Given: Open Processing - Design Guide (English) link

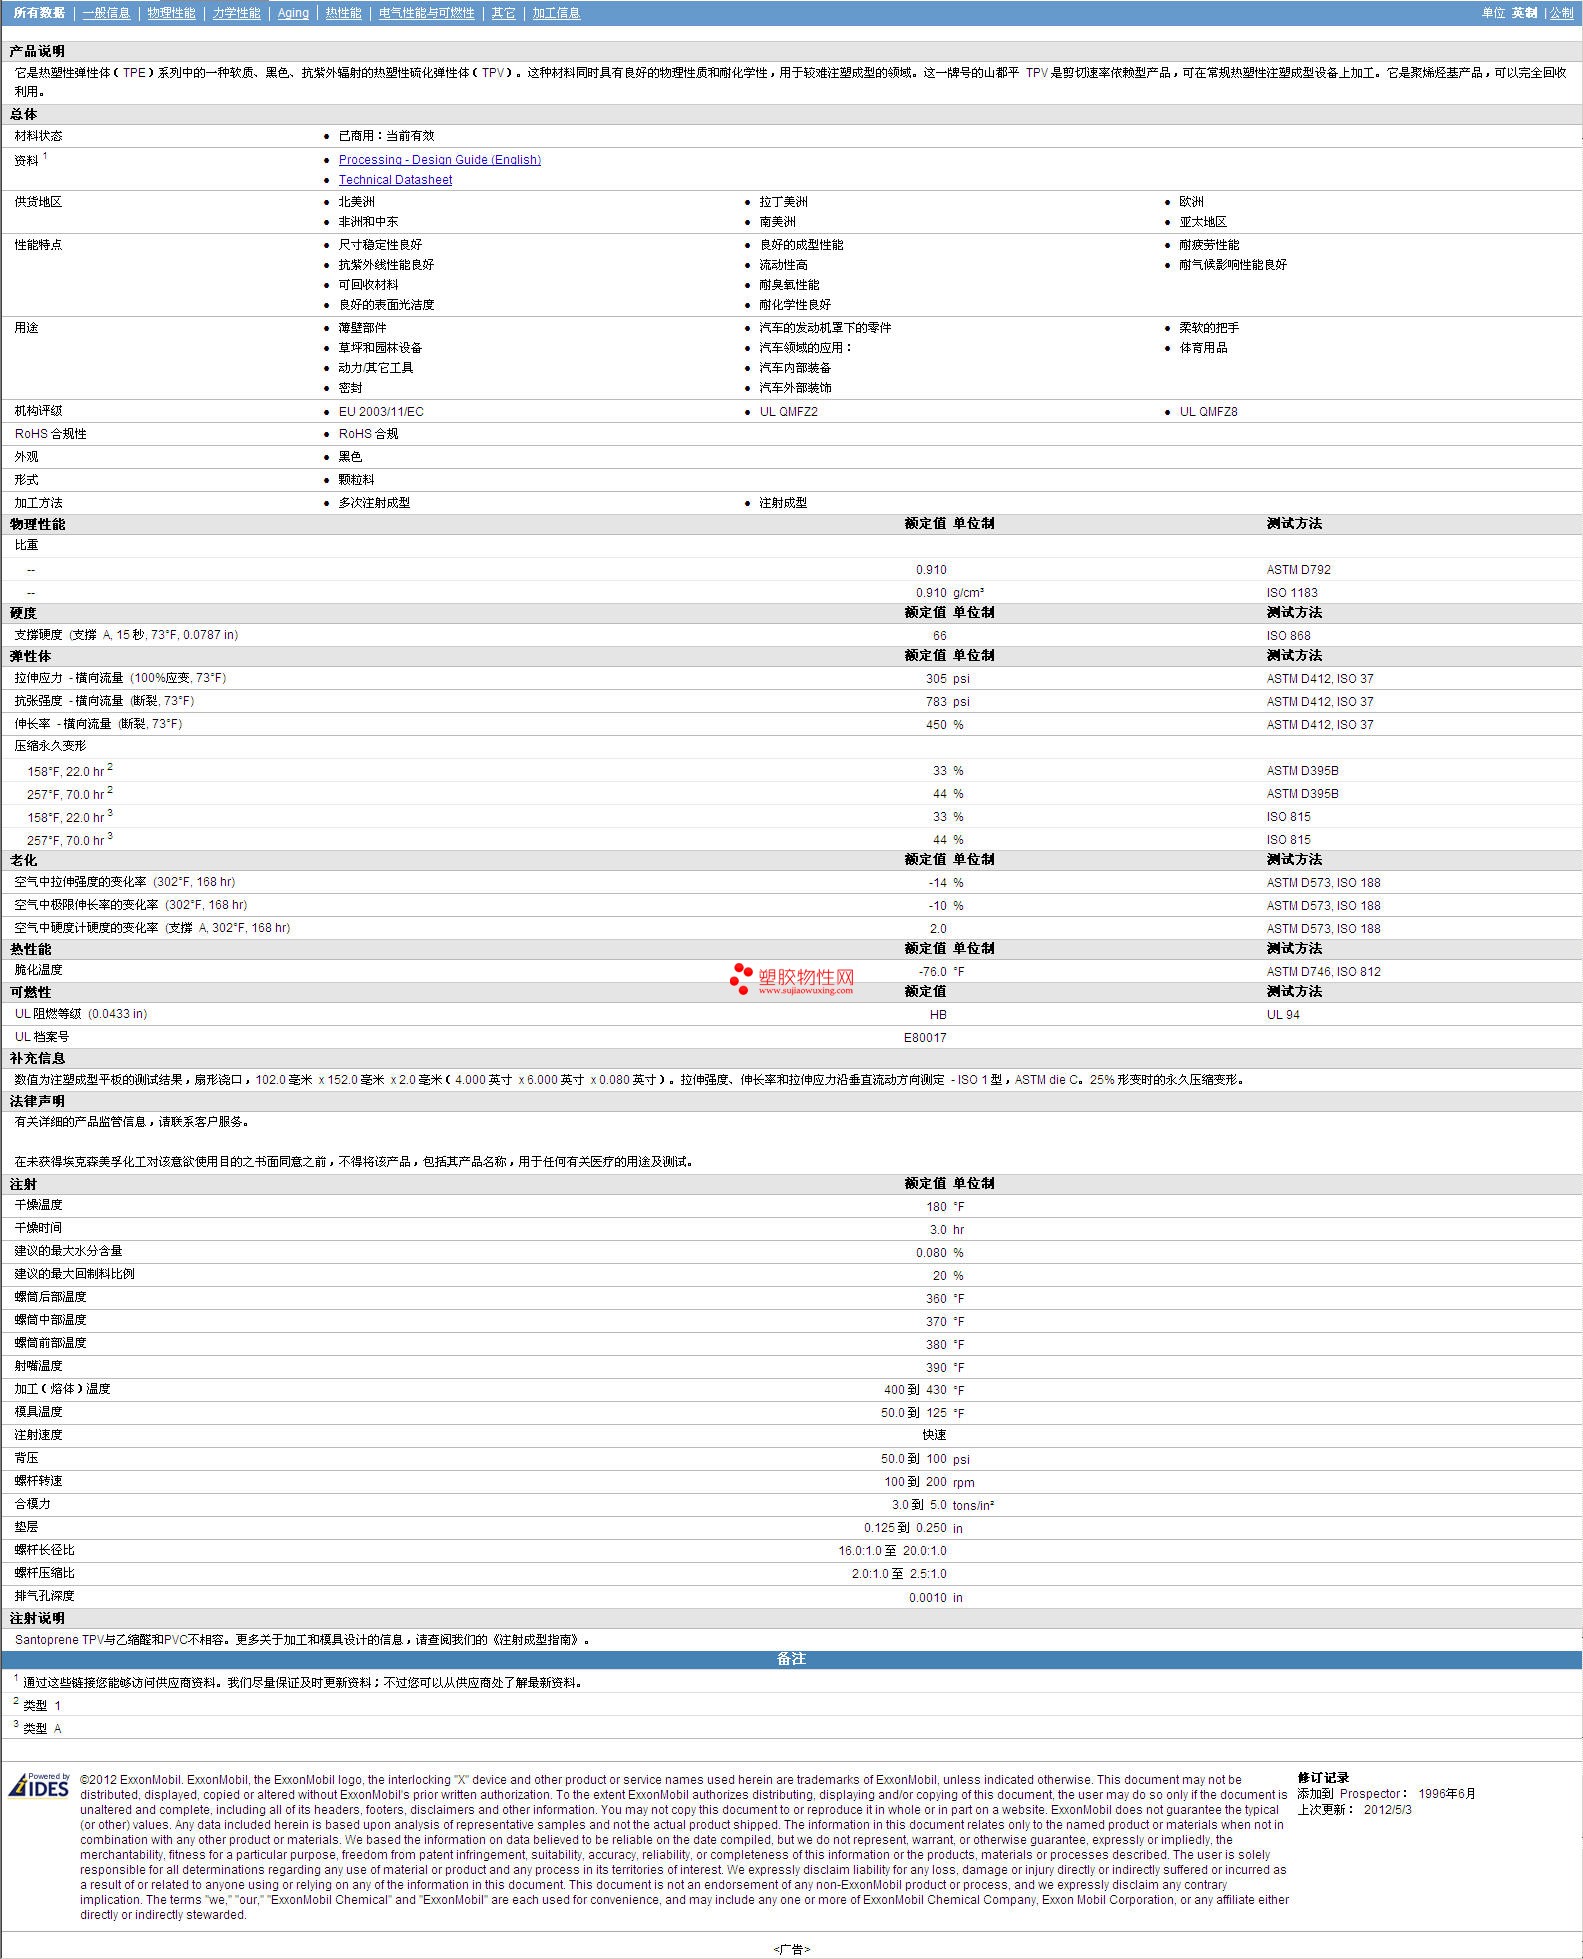Looking at the screenshot, I should 439,160.
